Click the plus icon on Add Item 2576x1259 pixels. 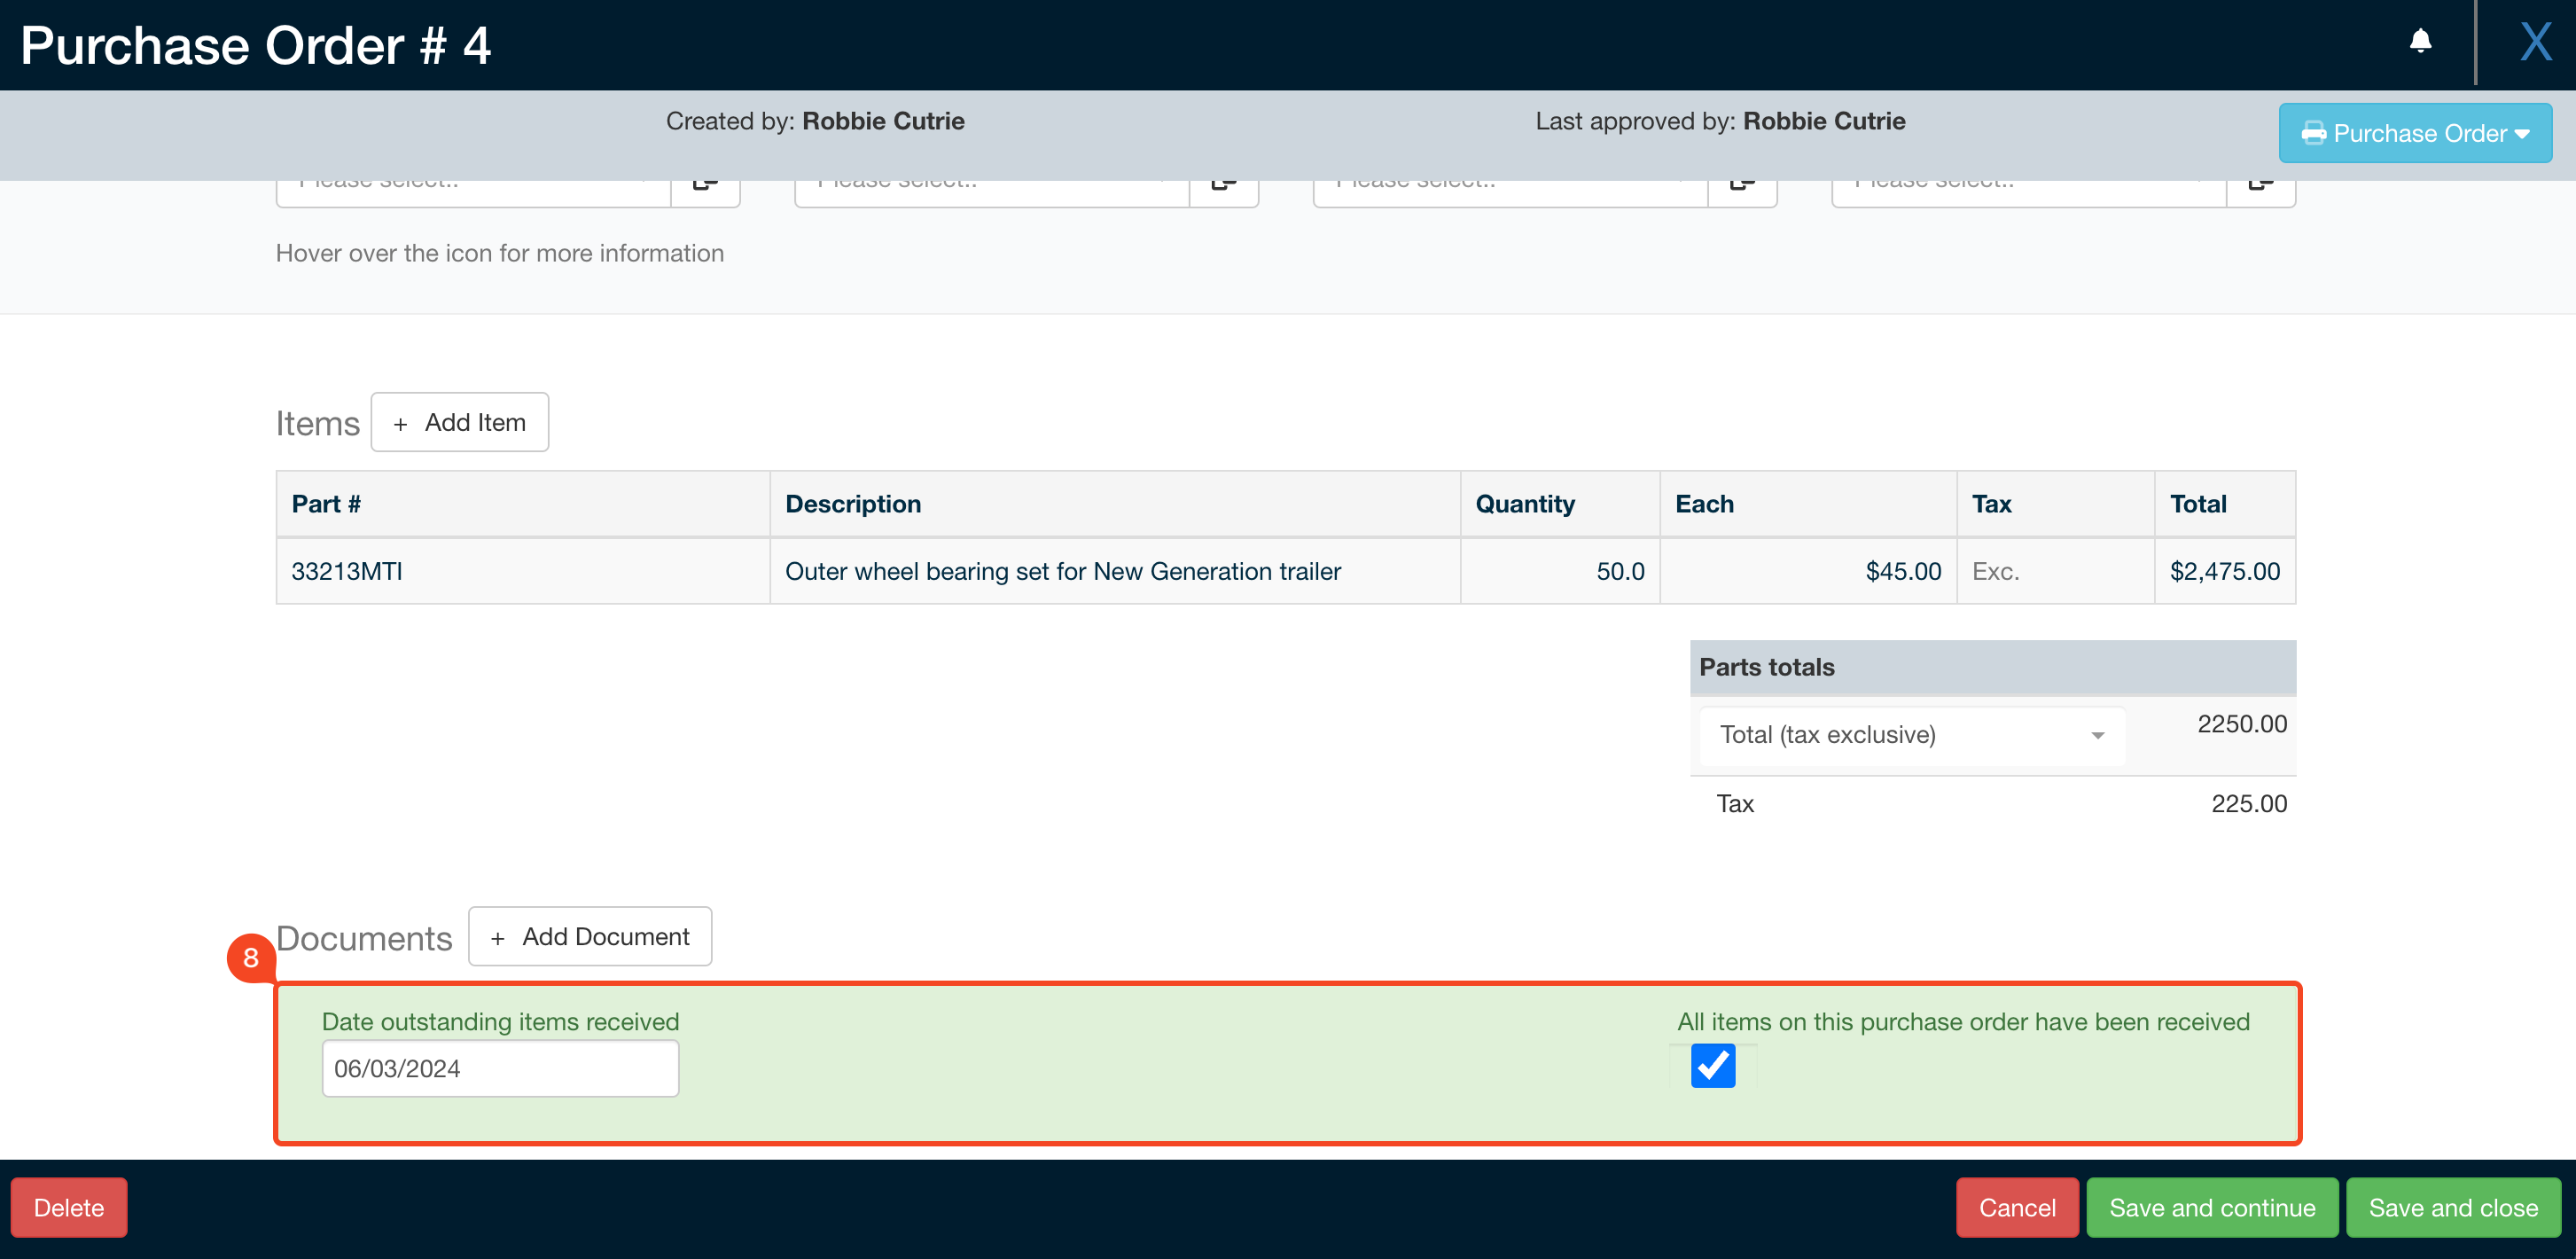pyautogui.click(x=402, y=422)
